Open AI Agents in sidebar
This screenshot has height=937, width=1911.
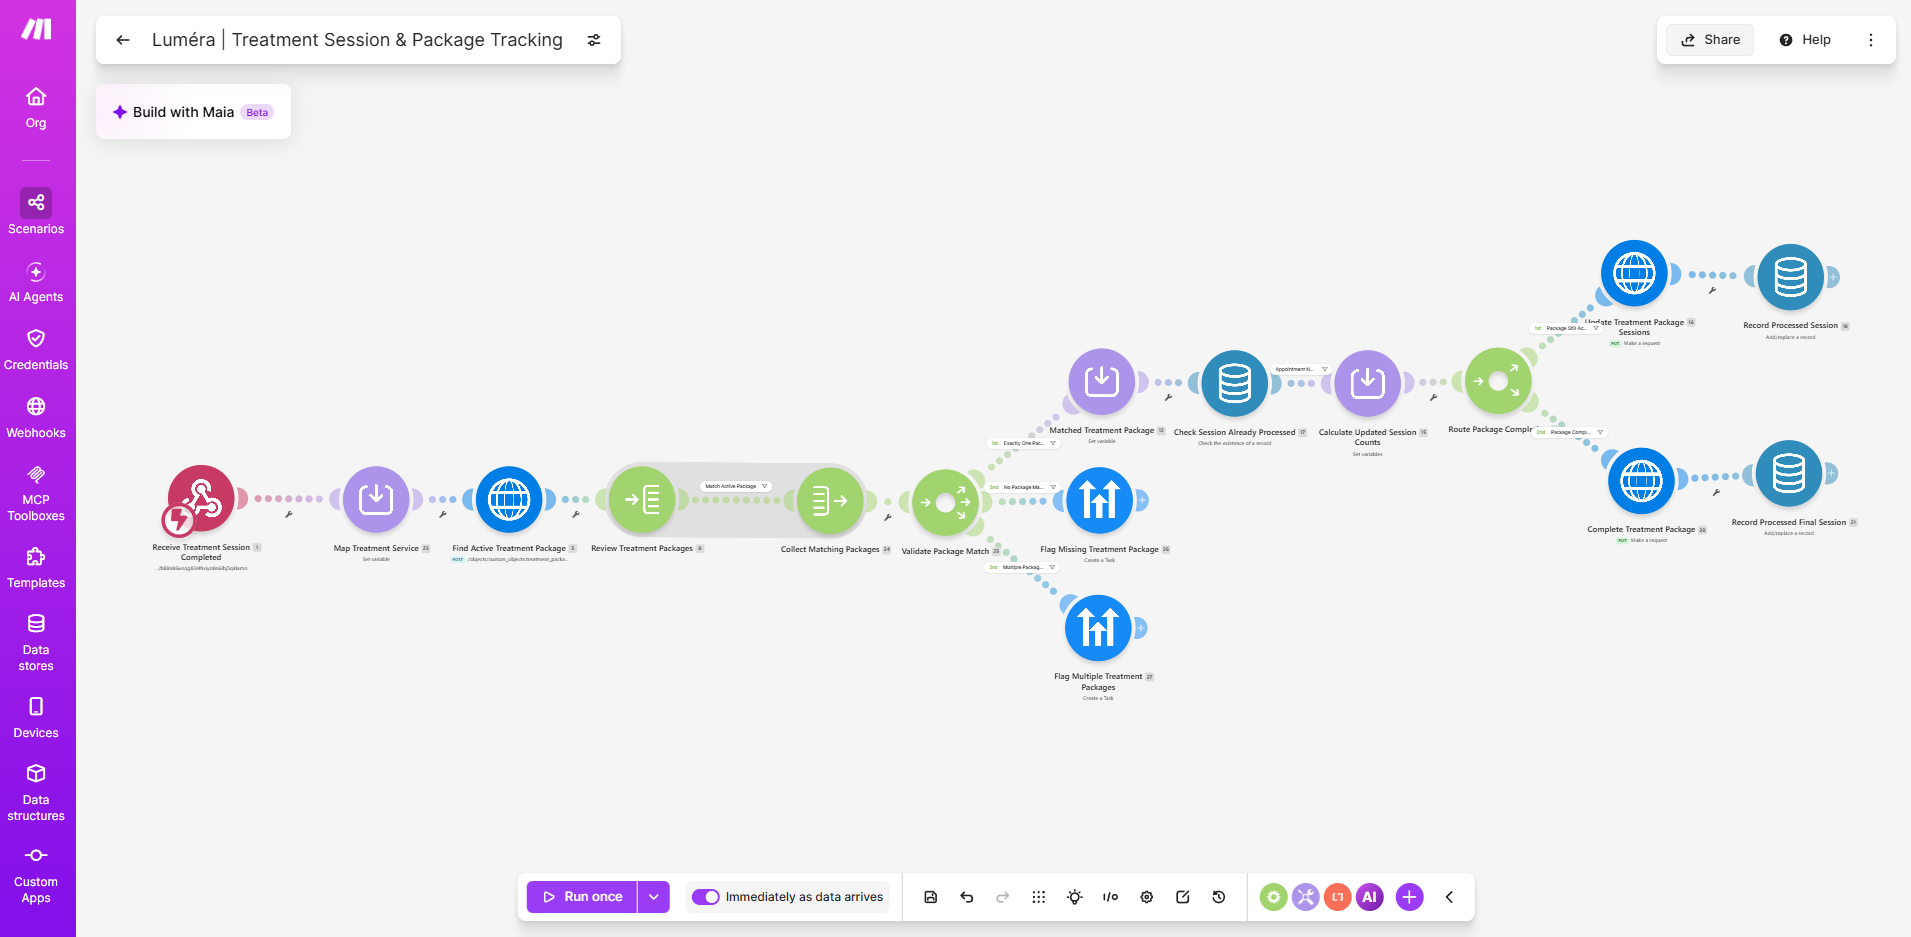(x=36, y=282)
